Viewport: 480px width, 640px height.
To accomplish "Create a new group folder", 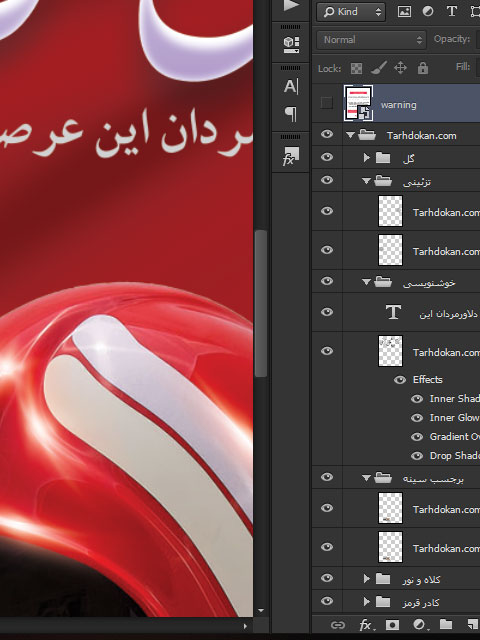I will [x=446, y=624].
